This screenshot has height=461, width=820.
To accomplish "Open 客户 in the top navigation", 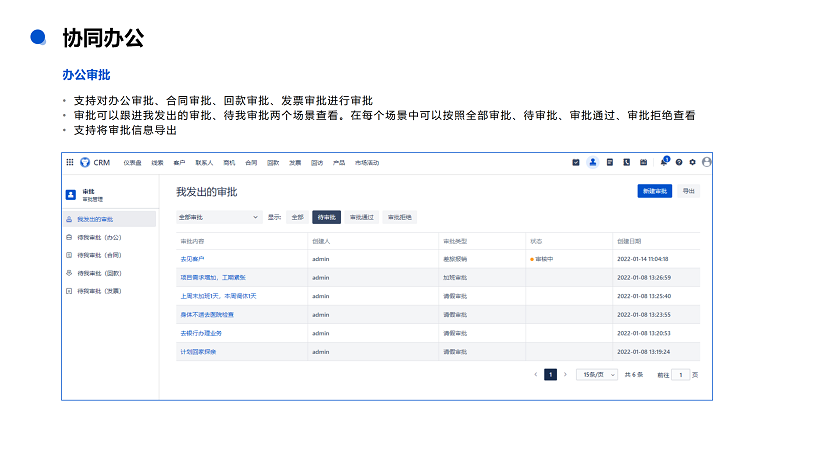I will 179,163.
